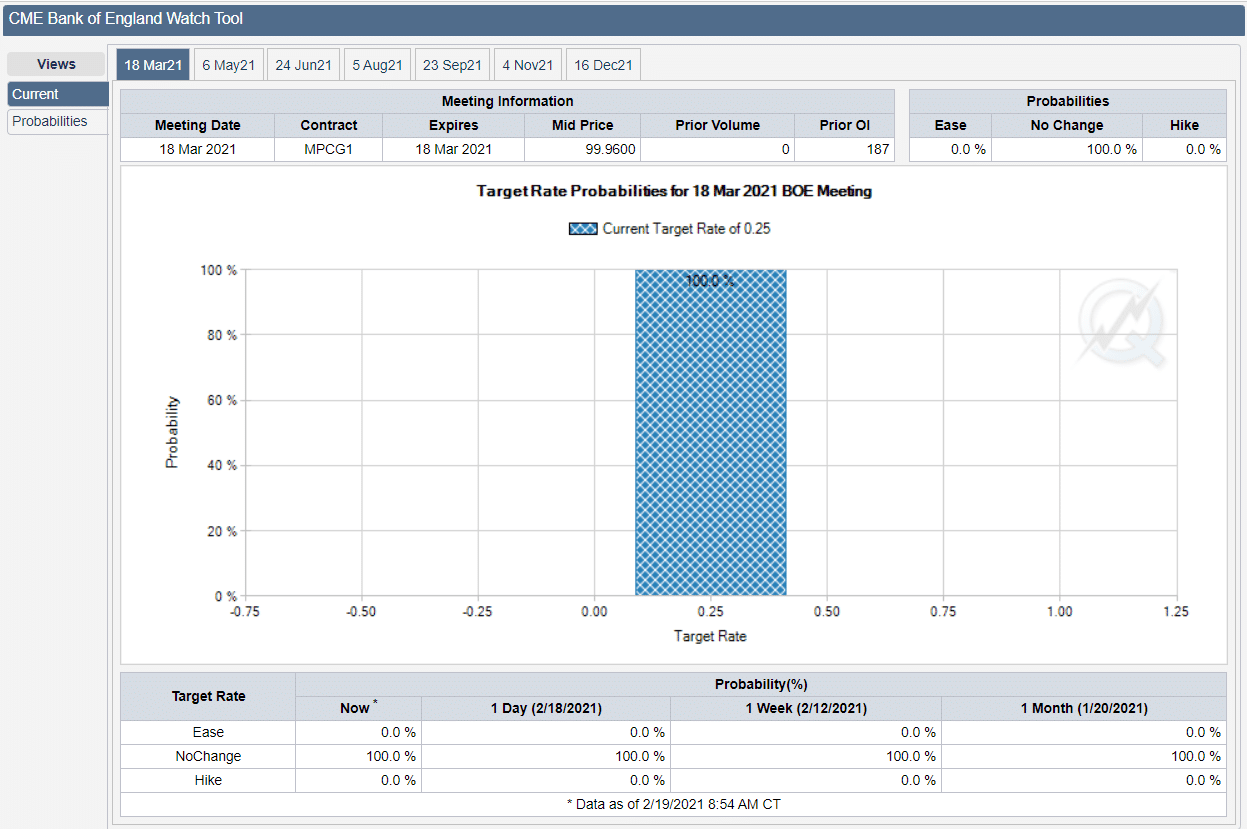Click the Expires column header
The height and width of the screenshot is (829, 1247).
(x=453, y=125)
